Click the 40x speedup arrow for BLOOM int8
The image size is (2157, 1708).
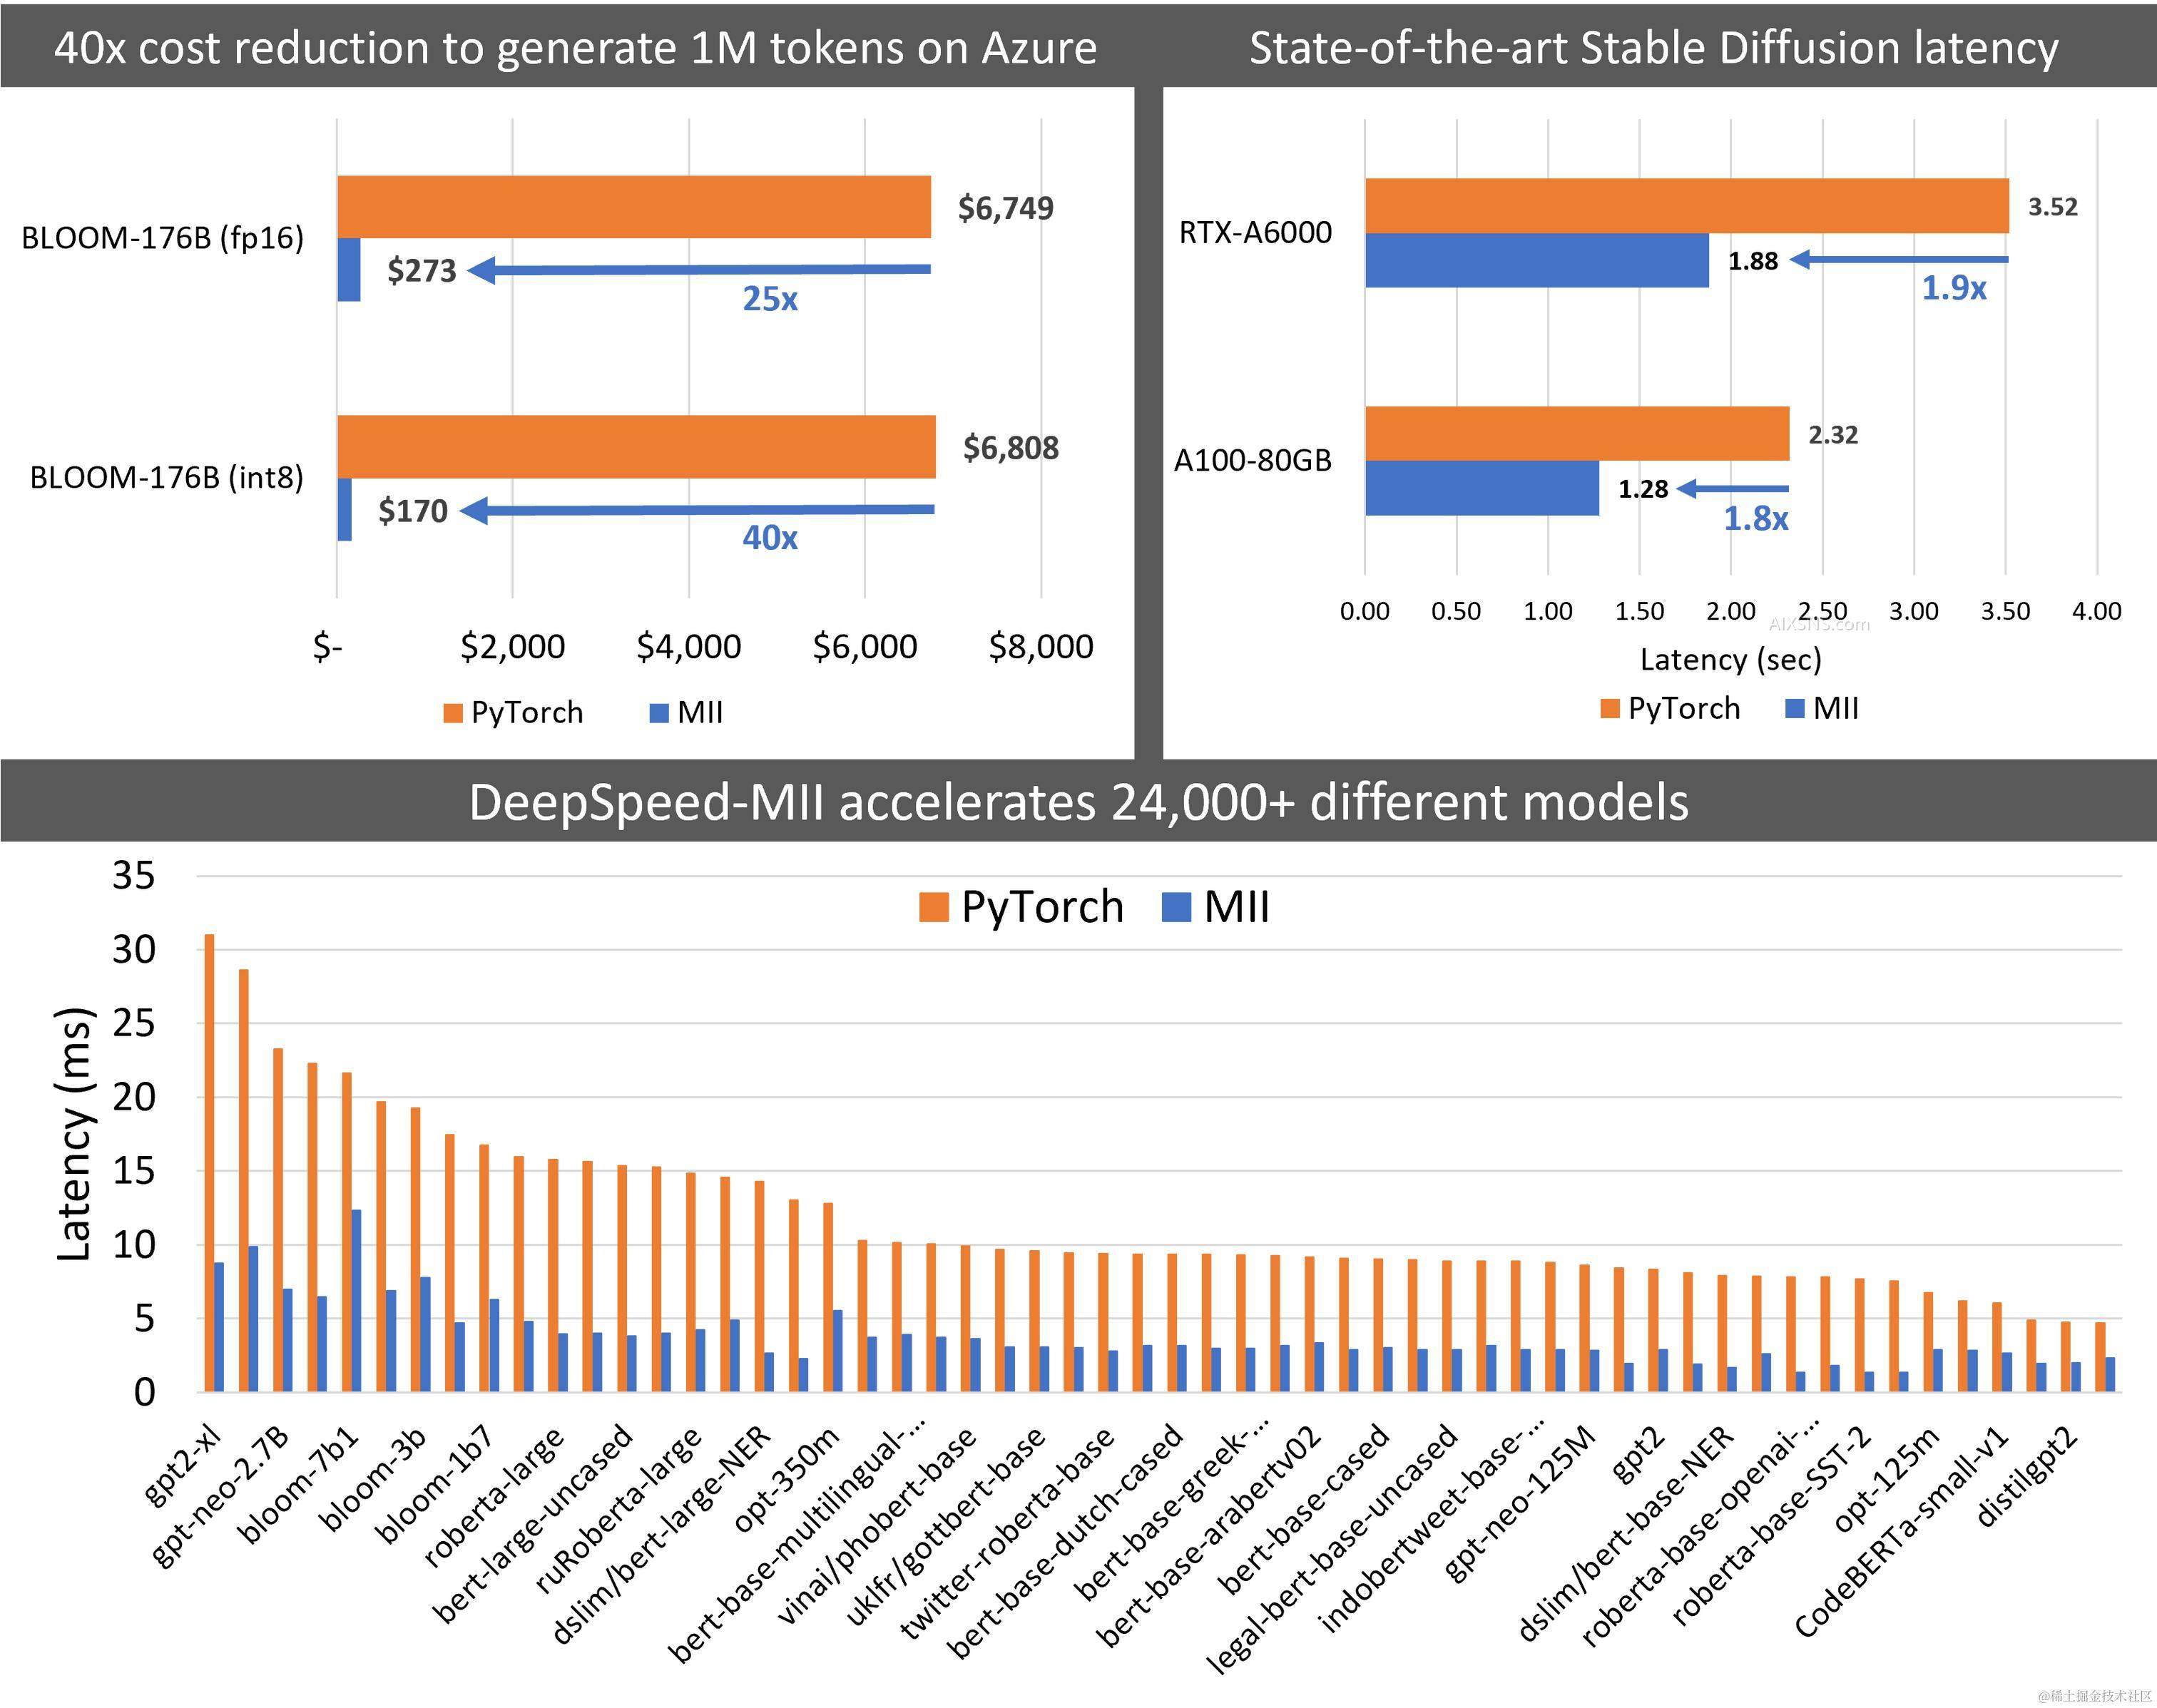(x=700, y=511)
